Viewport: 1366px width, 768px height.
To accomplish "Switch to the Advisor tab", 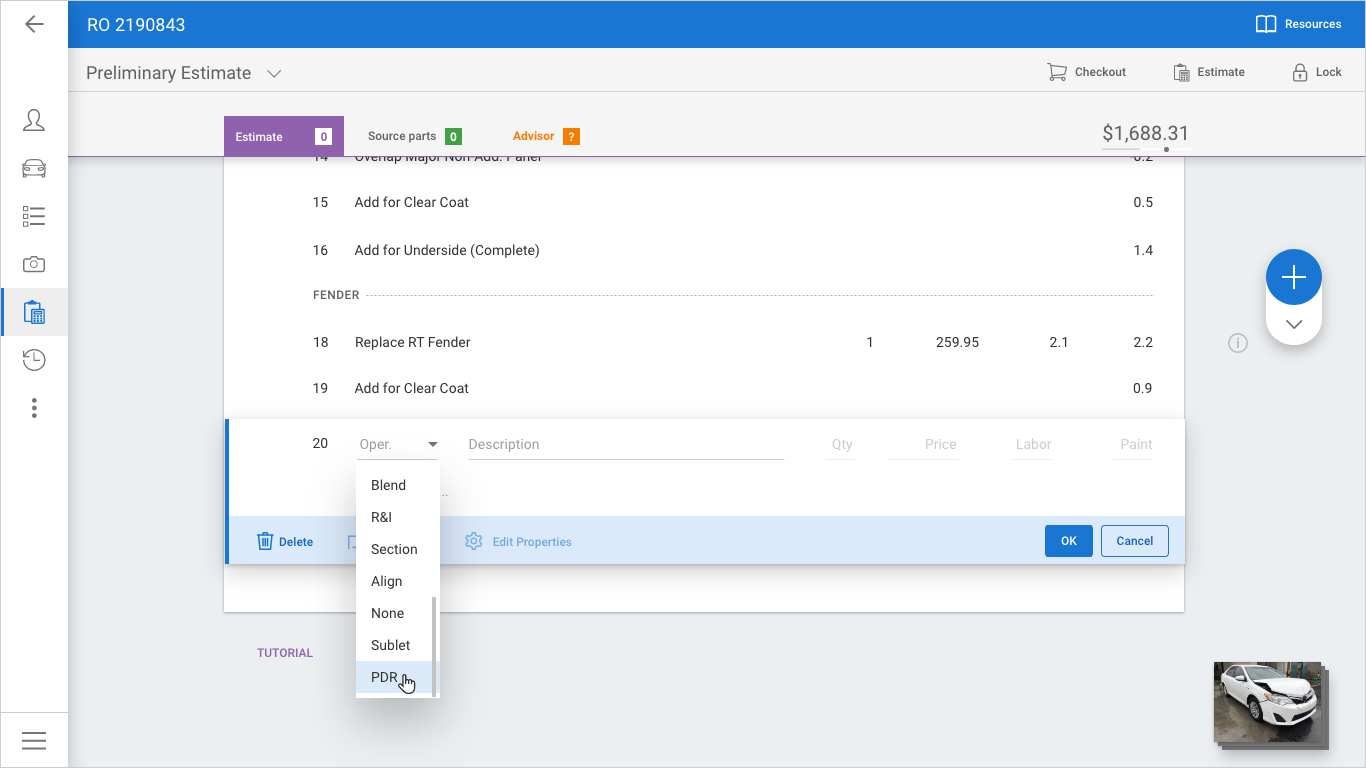I will tap(545, 136).
